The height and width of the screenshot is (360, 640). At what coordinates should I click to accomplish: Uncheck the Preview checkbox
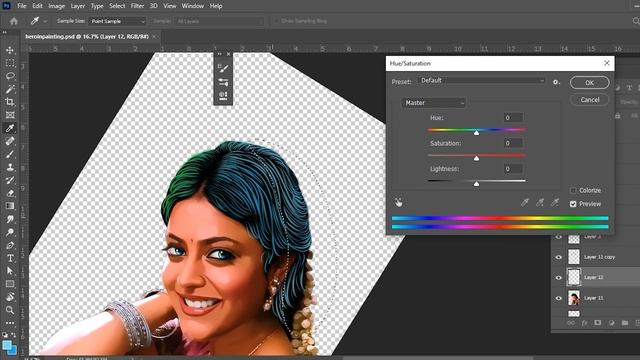coord(573,204)
